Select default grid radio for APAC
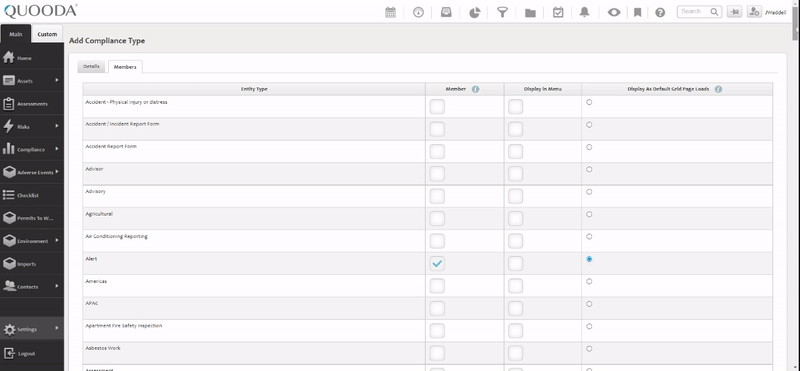The image size is (800, 371). (x=589, y=304)
